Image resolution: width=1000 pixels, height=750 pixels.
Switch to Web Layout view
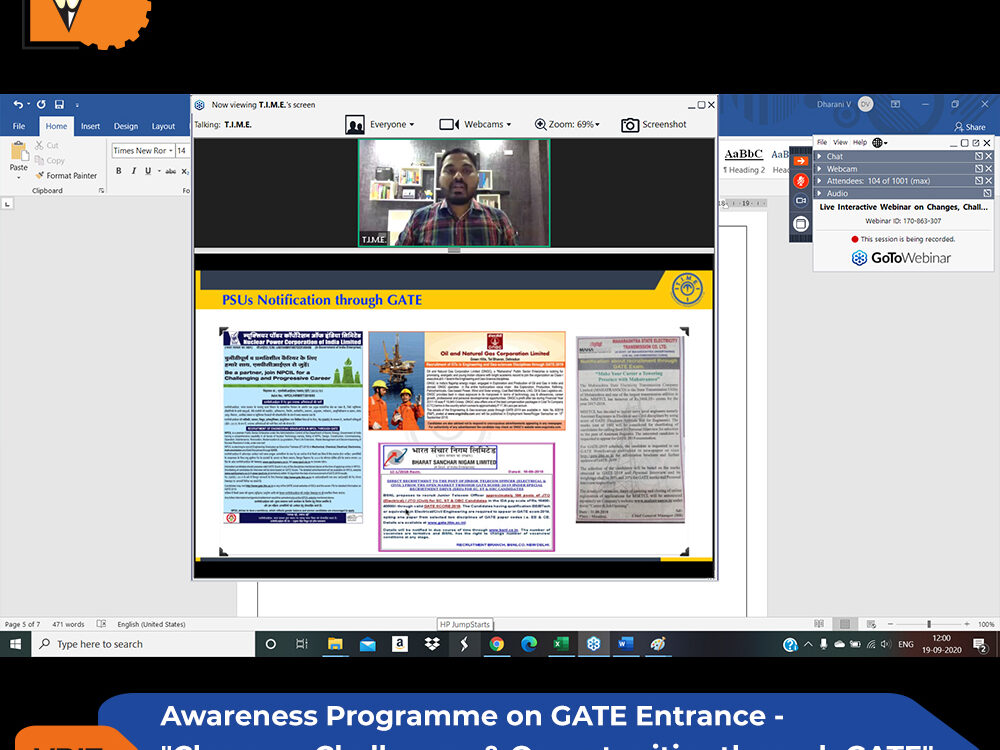871,624
